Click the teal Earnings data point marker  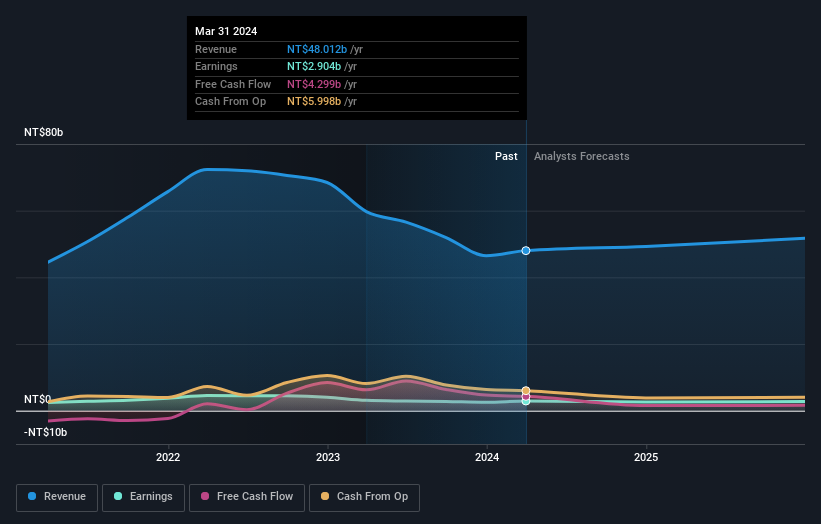[526, 402]
